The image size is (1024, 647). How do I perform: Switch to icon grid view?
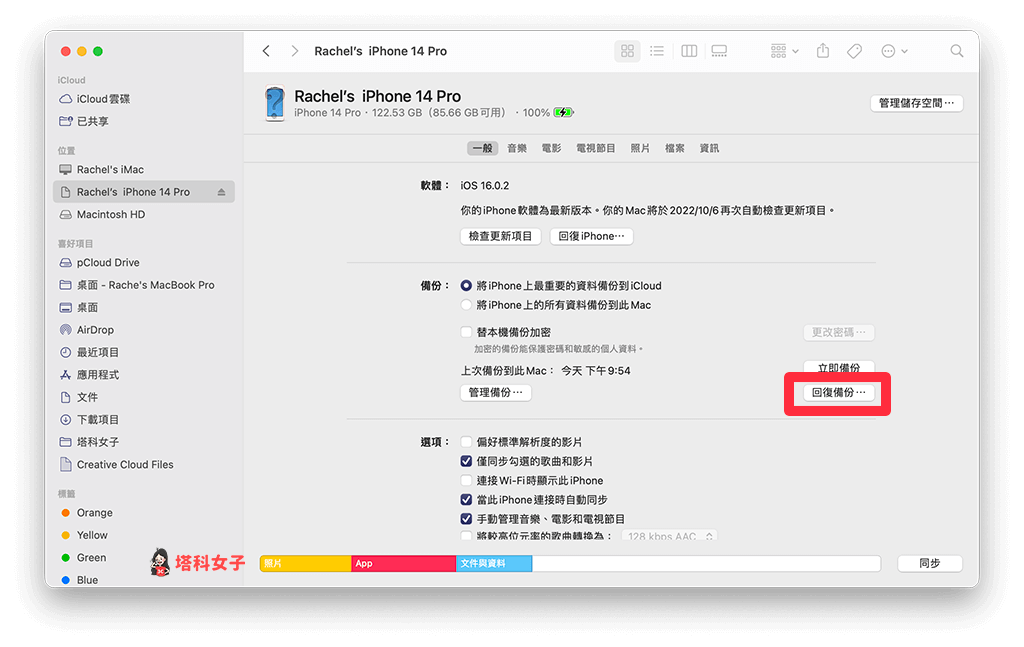tap(627, 51)
